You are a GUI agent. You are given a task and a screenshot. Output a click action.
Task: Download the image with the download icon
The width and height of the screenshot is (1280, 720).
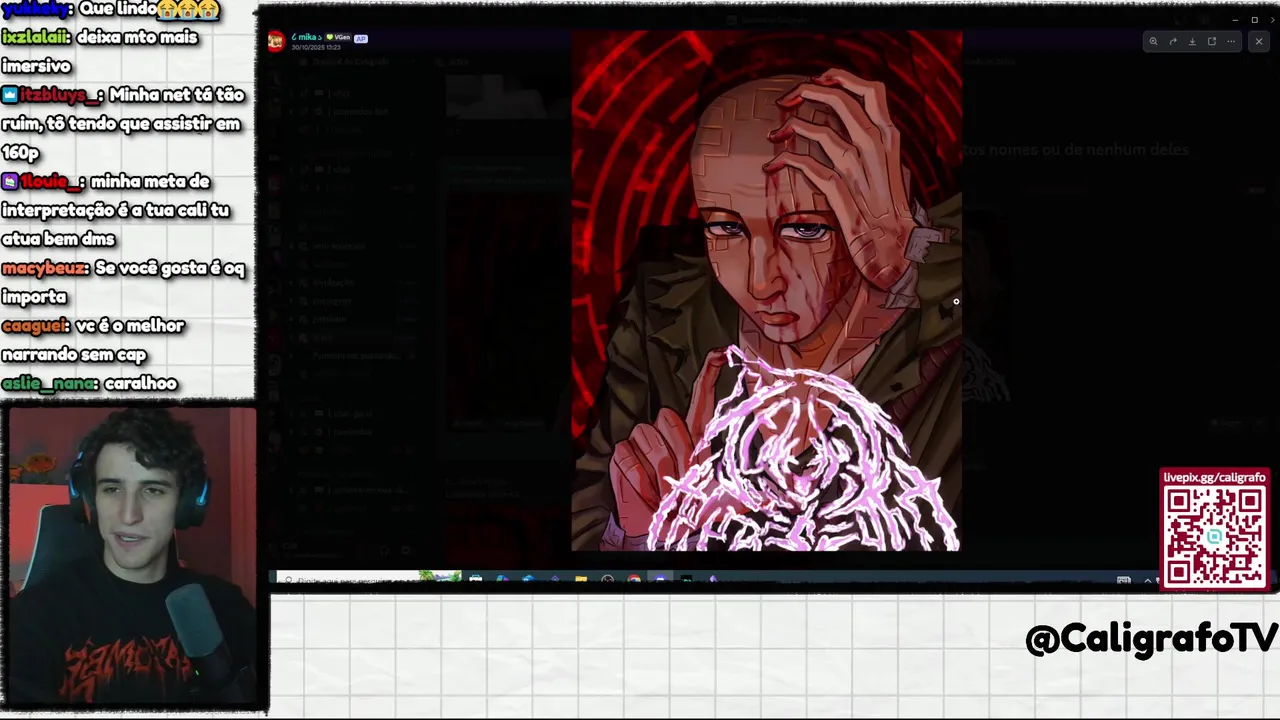[1192, 41]
